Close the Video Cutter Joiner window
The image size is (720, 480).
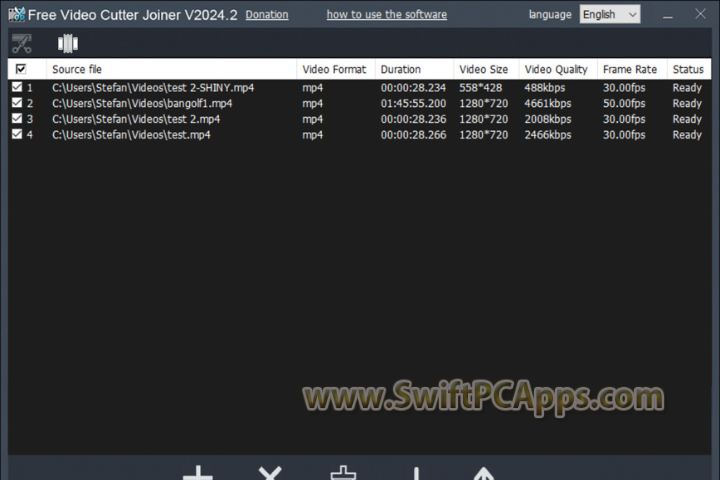click(700, 14)
